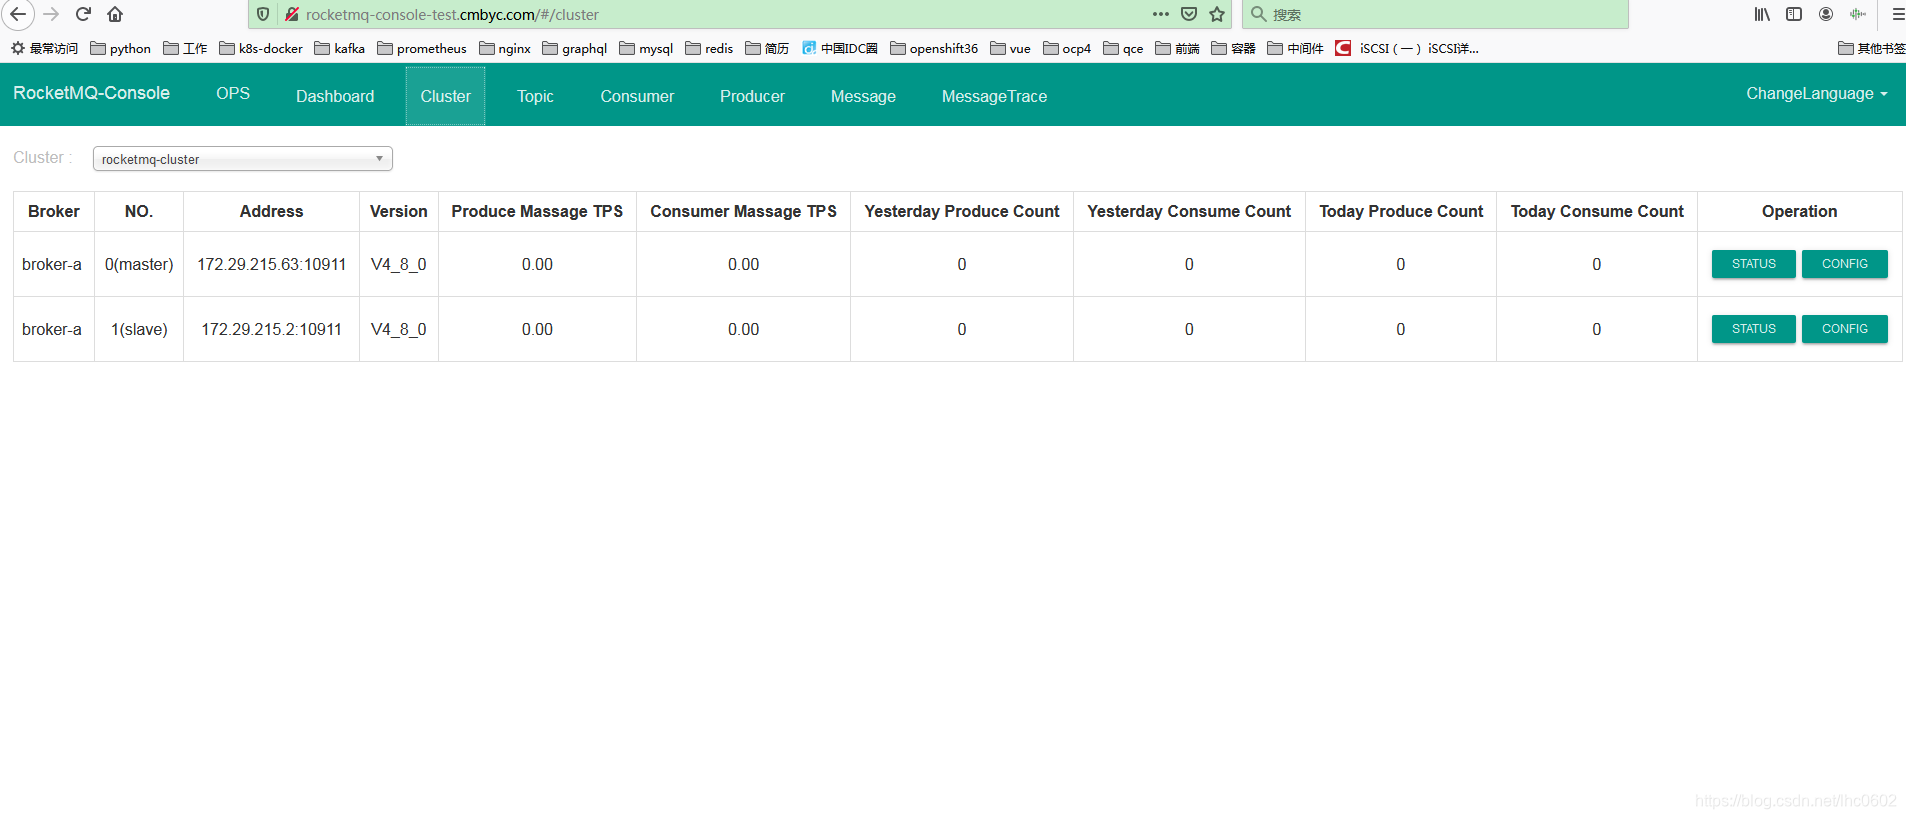This screenshot has height=819, width=1906.
Task: Open the browser hamburger menu
Action: 1897,14
